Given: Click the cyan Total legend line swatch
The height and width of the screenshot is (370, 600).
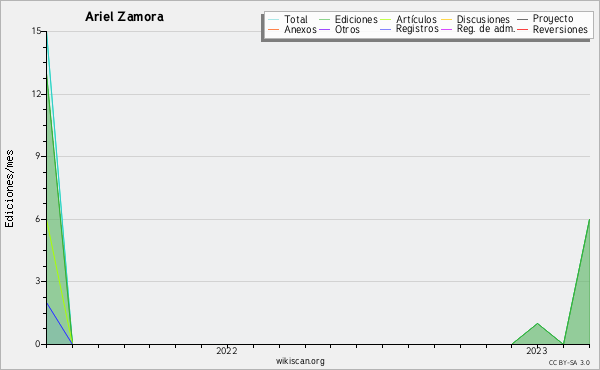Looking at the screenshot, I should pyautogui.click(x=274, y=20).
